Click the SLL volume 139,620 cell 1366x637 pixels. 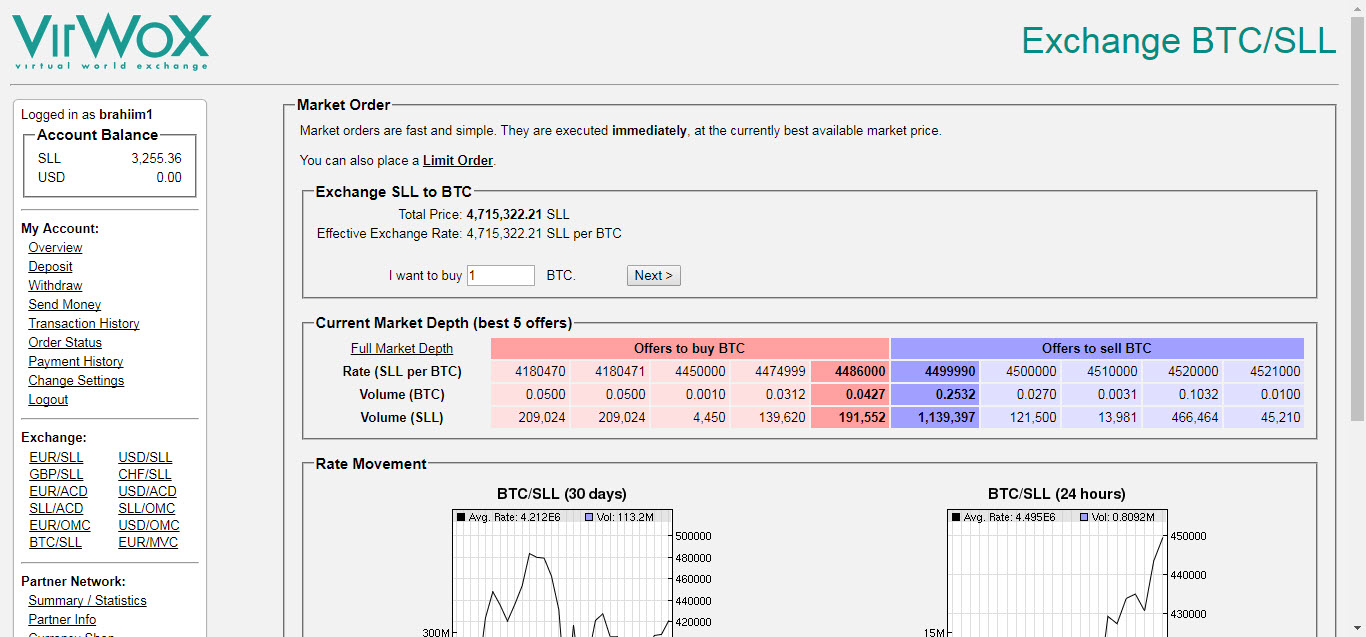pos(771,418)
